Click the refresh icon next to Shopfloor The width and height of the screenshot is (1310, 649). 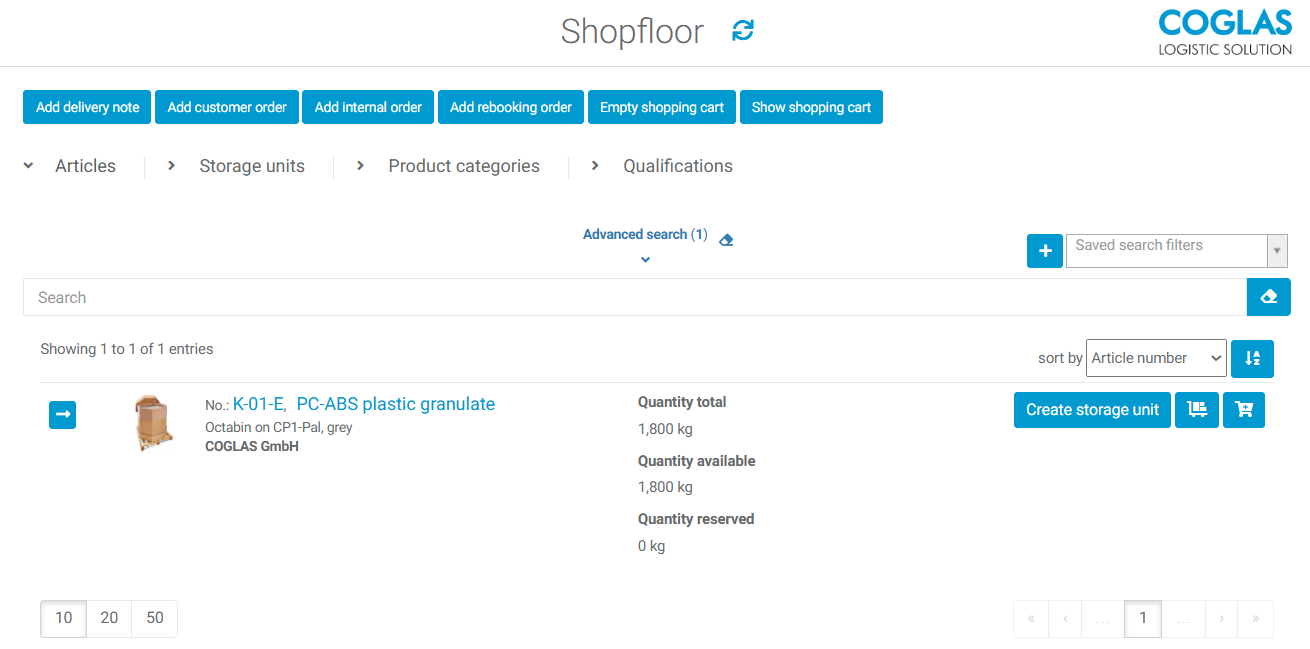click(743, 31)
